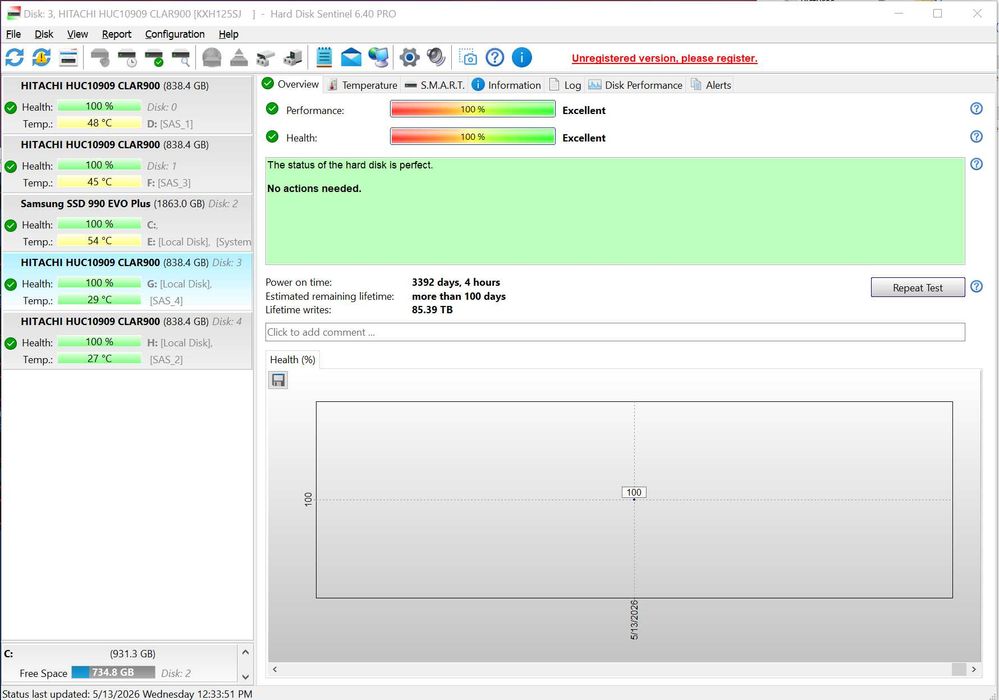Click the globe and monitor toolbar icon
The width and height of the screenshot is (999, 700).
click(378, 57)
